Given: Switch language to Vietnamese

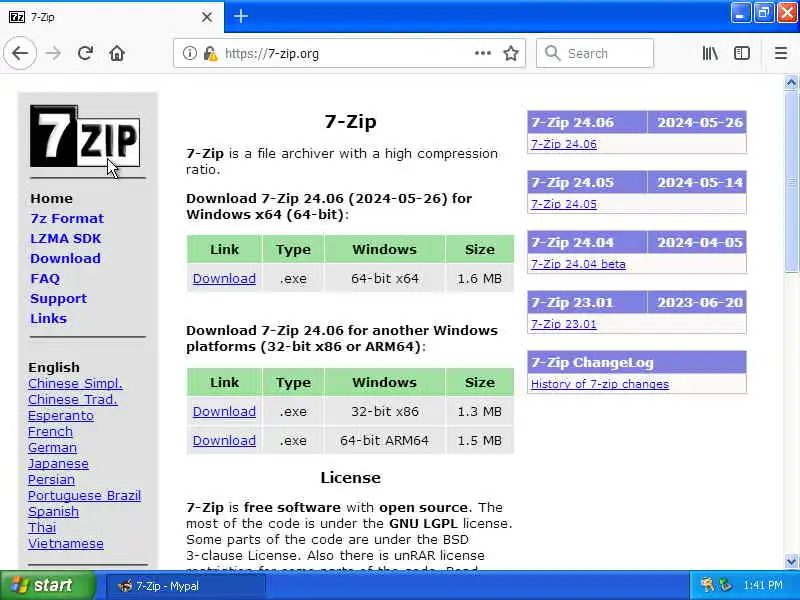Looking at the screenshot, I should (65, 543).
